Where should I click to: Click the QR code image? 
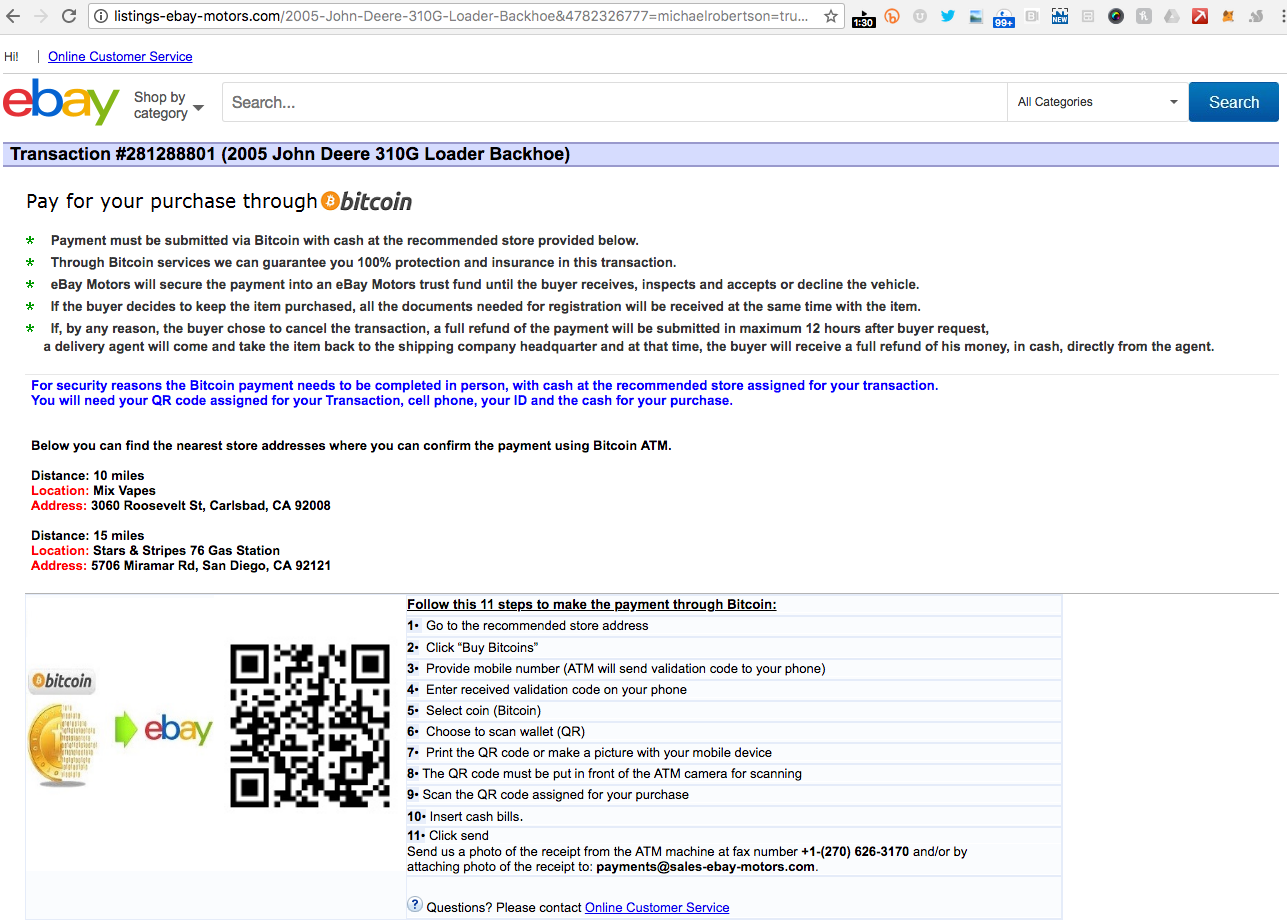310,726
